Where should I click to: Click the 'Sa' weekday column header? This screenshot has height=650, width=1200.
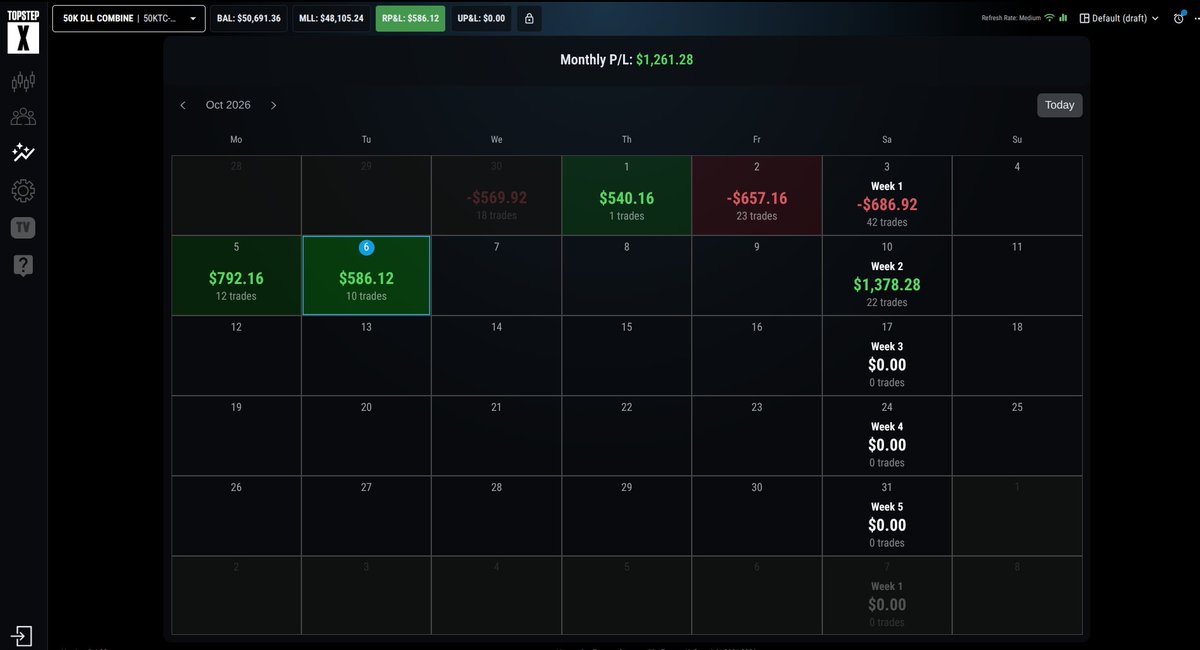click(887, 139)
